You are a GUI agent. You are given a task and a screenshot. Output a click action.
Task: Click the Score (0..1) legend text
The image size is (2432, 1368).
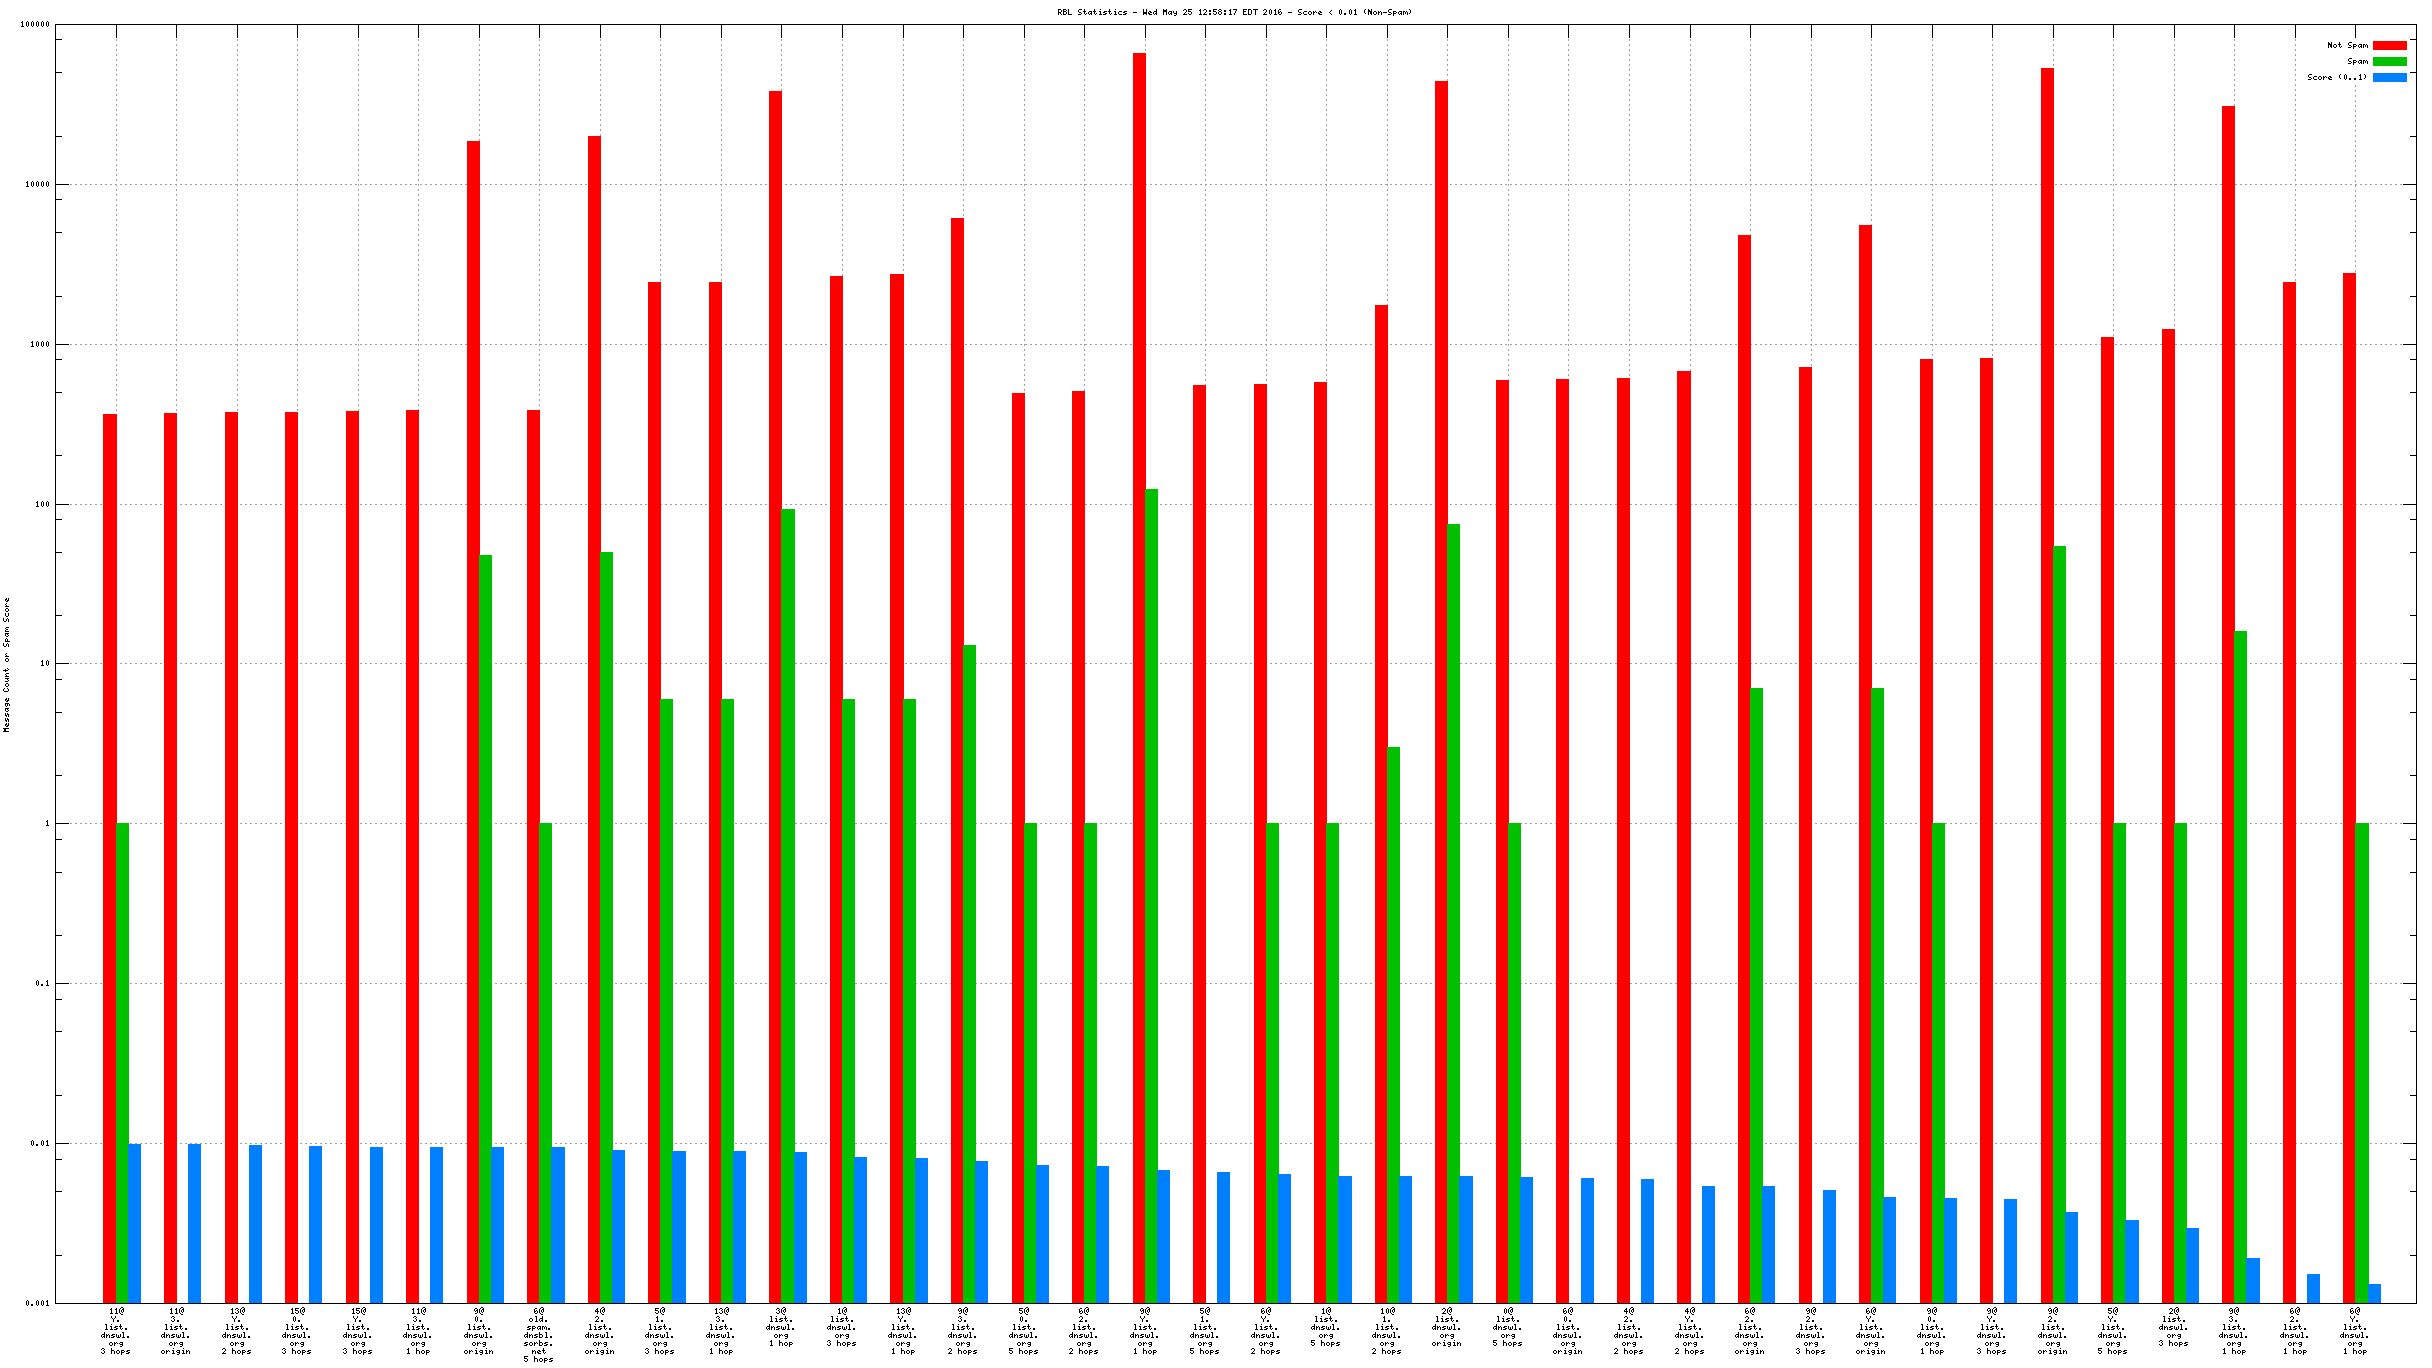click(2337, 78)
